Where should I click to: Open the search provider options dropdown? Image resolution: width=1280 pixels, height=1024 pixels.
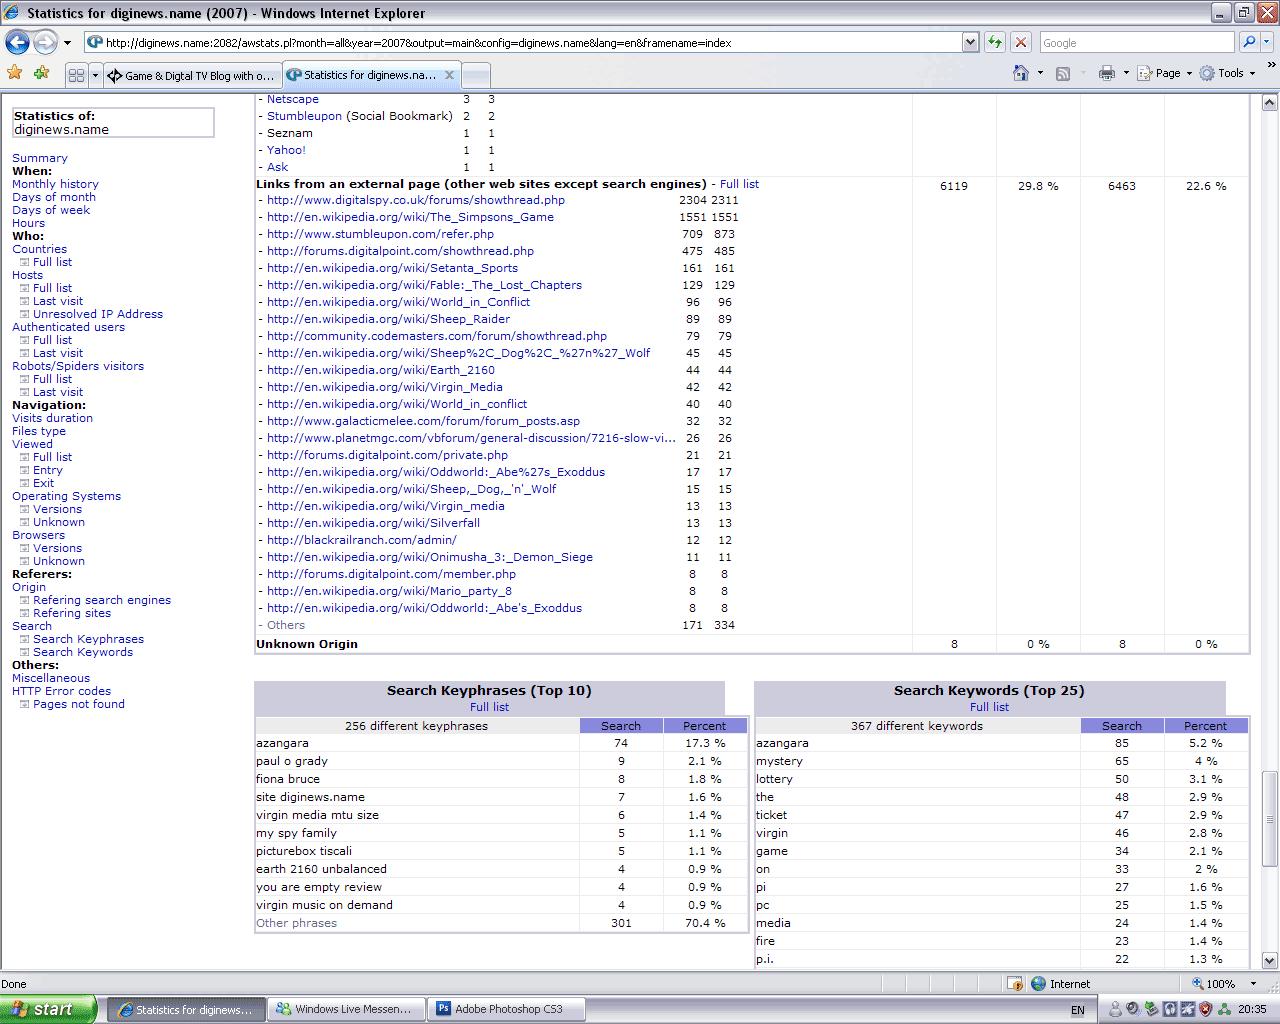point(1266,43)
